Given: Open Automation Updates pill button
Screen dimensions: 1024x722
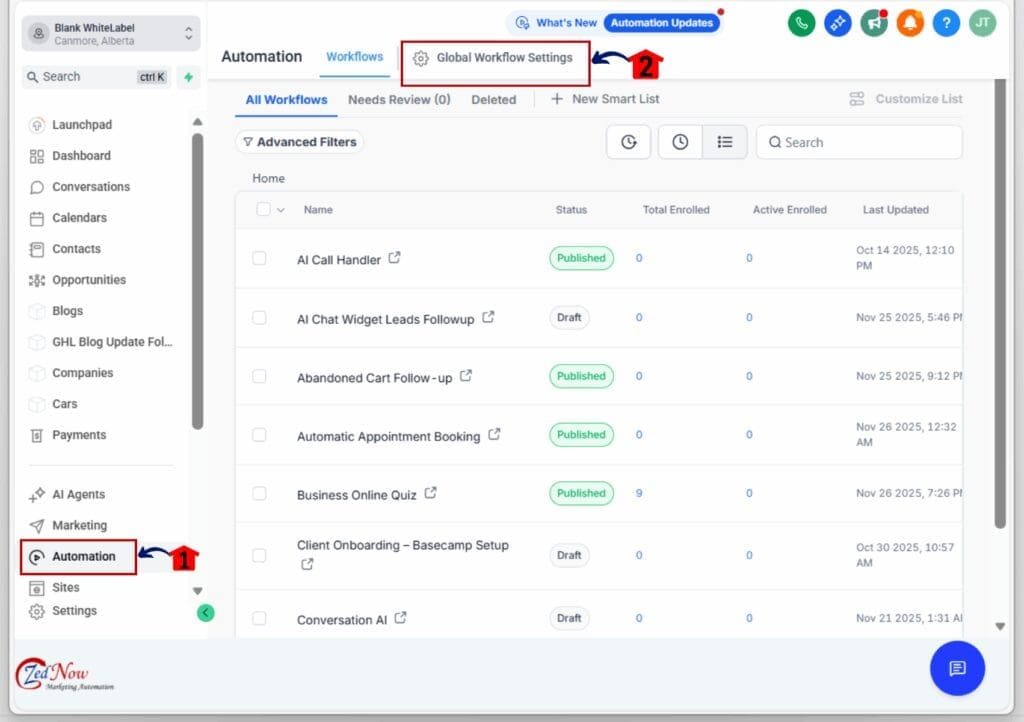Looking at the screenshot, I should click(x=662, y=23).
